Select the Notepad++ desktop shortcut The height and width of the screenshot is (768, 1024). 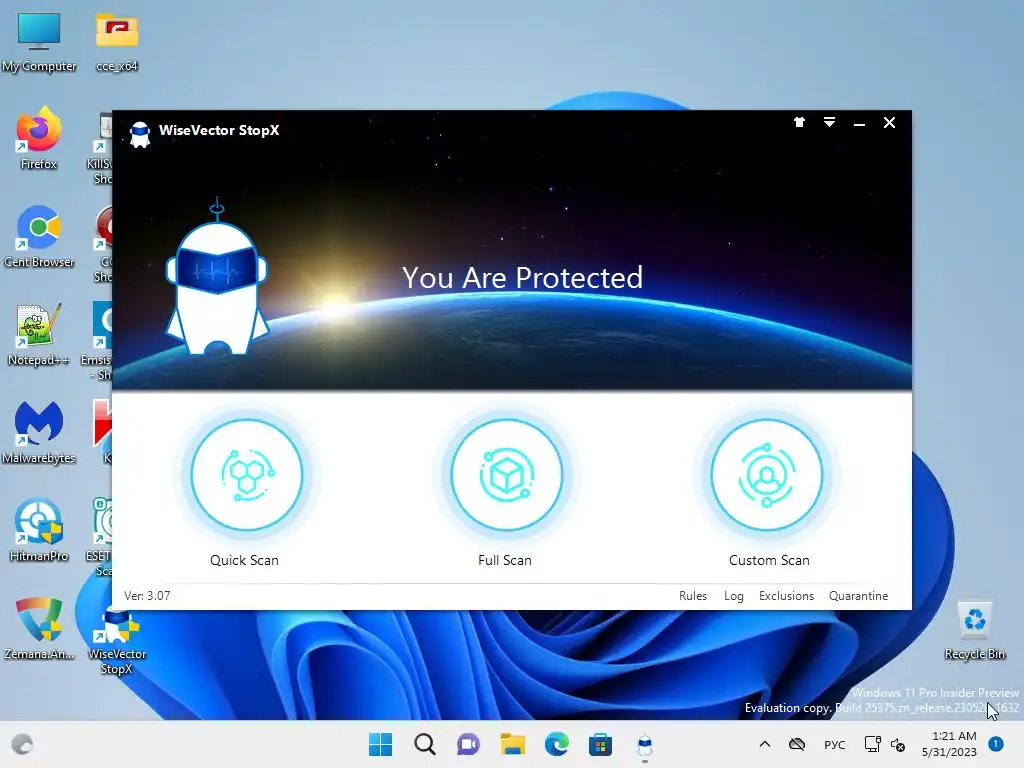point(39,335)
